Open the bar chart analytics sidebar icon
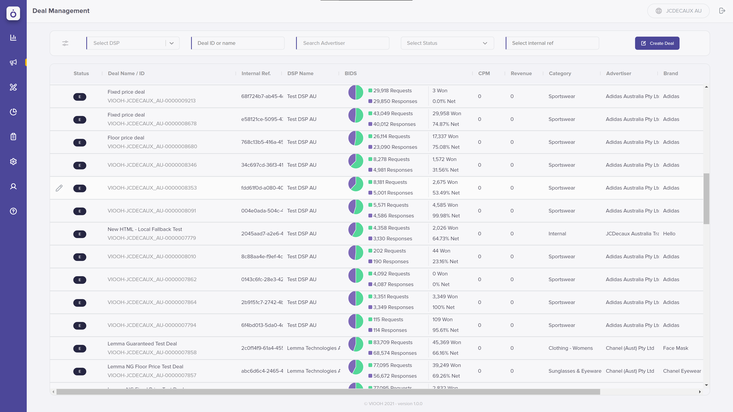This screenshot has width=733, height=412. [13, 38]
